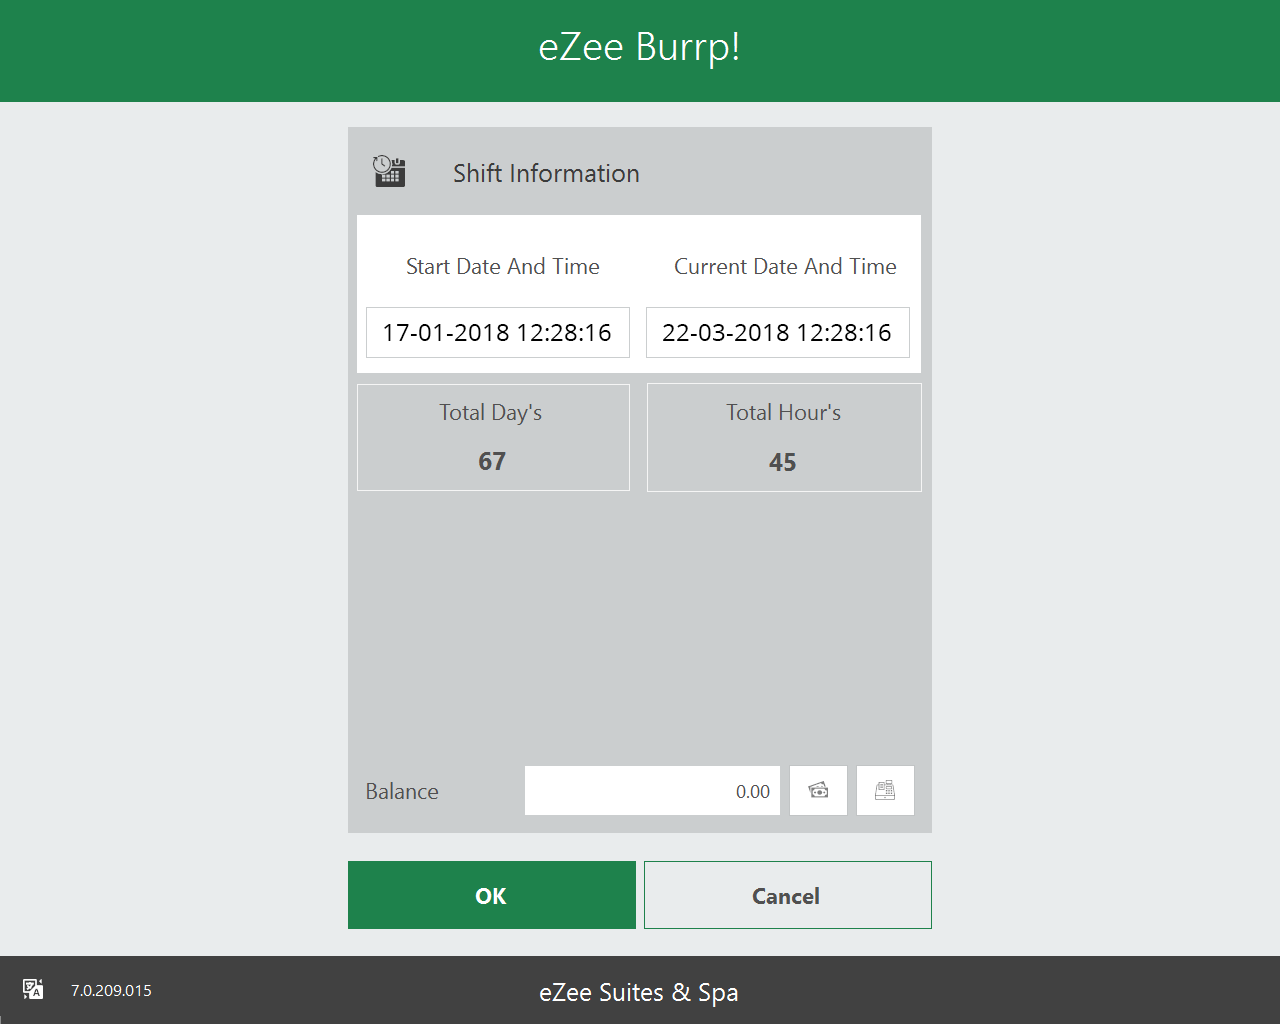Click the eZee Burrp! header title
The width and height of the screenshot is (1280, 1024).
point(639,48)
